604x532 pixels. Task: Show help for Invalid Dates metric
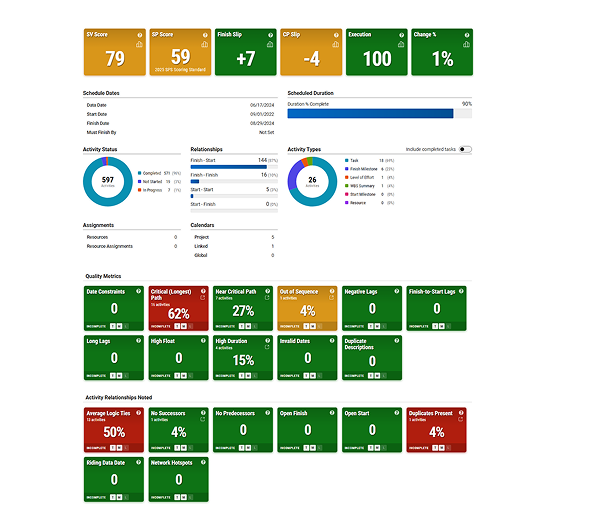pyautogui.click(x=332, y=341)
